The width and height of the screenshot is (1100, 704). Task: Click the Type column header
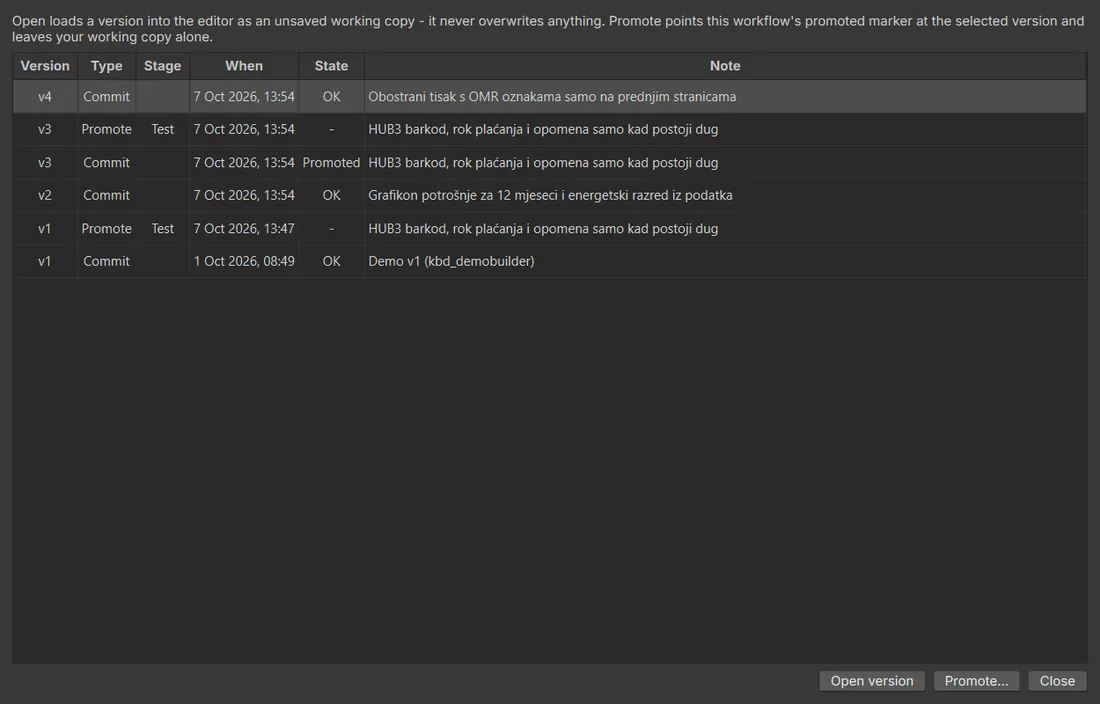(x=107, y=66)
